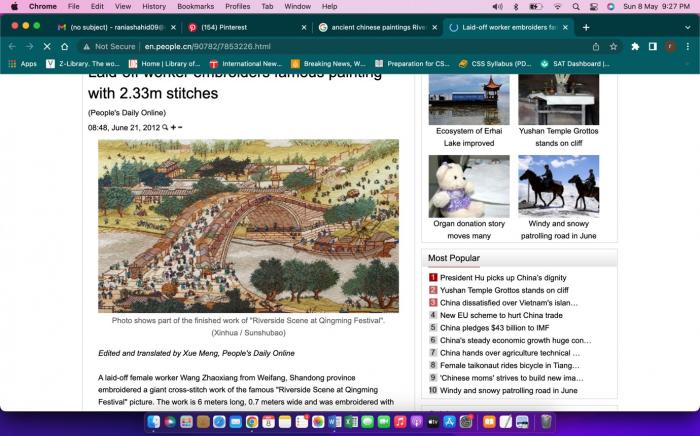Open the Trash in the Dock
Image resolution: width=700 pixels, height=436 pixels.
(x=546, y=421)
